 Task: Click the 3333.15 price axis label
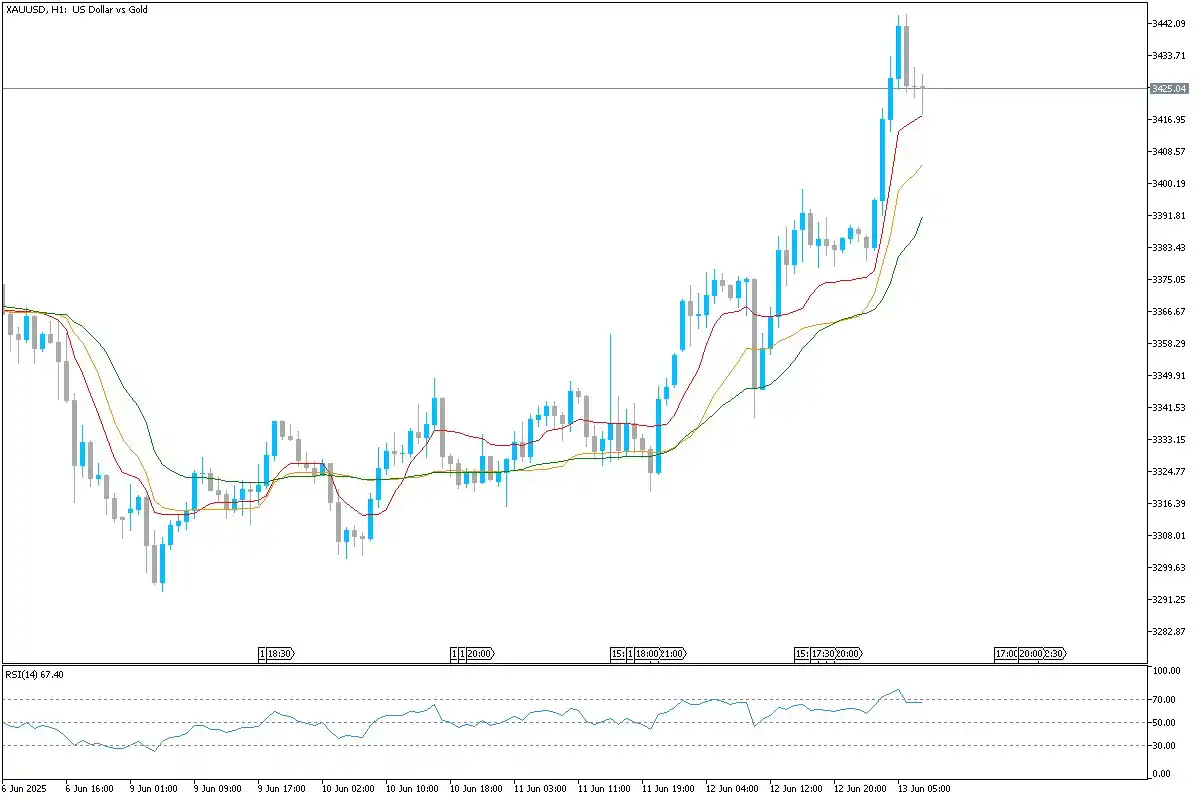(1167, 439)
